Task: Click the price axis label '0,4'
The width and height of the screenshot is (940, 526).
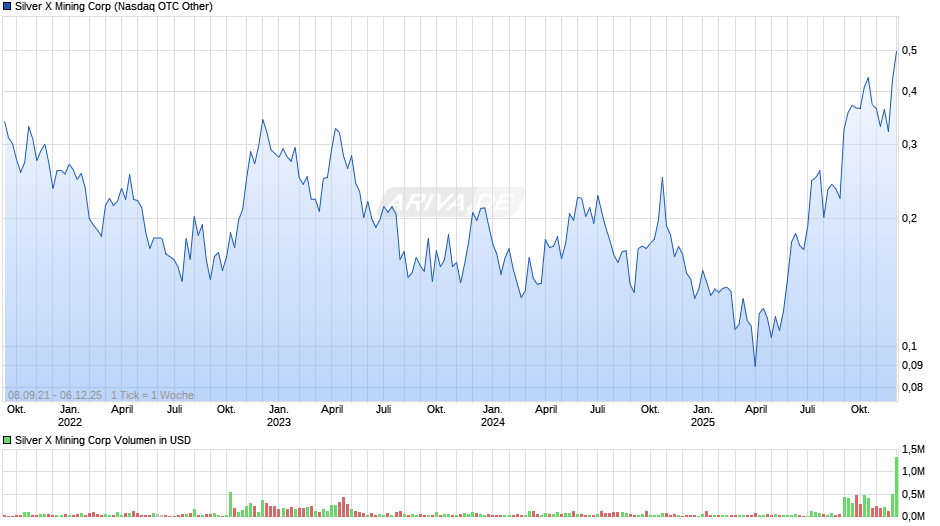Action: [909, 91]
